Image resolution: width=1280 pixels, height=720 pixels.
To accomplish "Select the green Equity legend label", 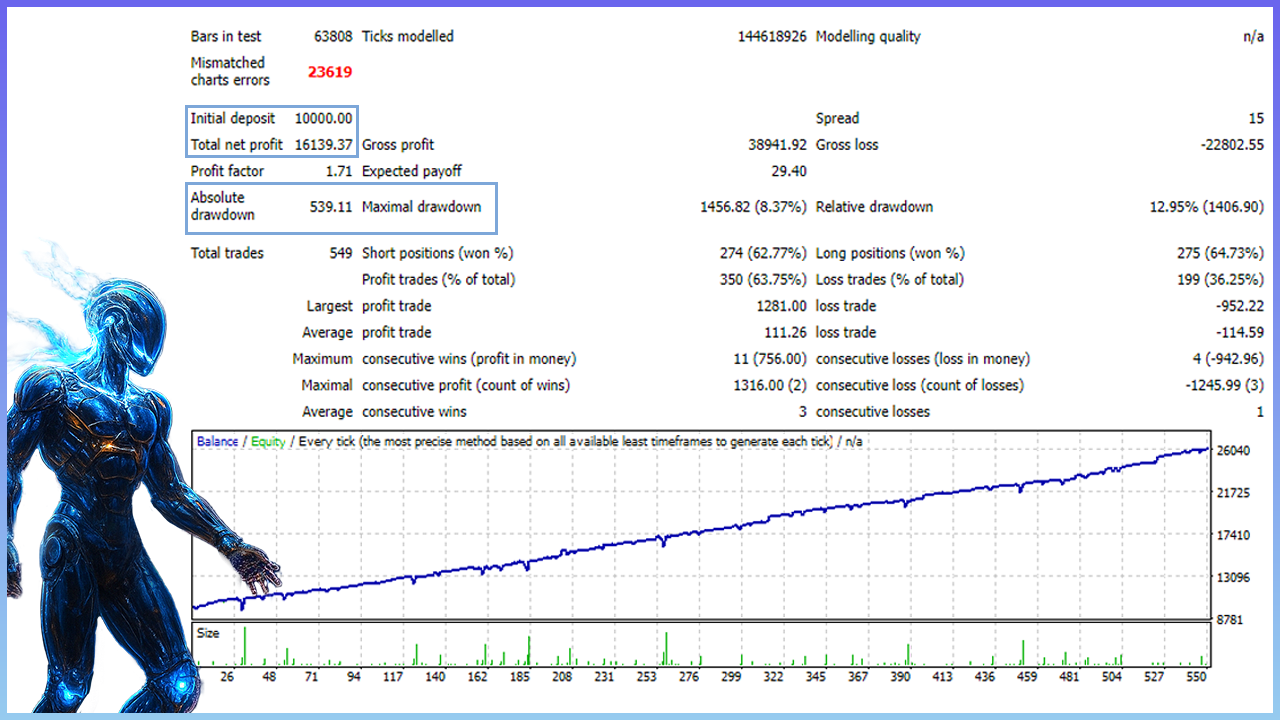I will pyautogui.click(x=267, y=441).
